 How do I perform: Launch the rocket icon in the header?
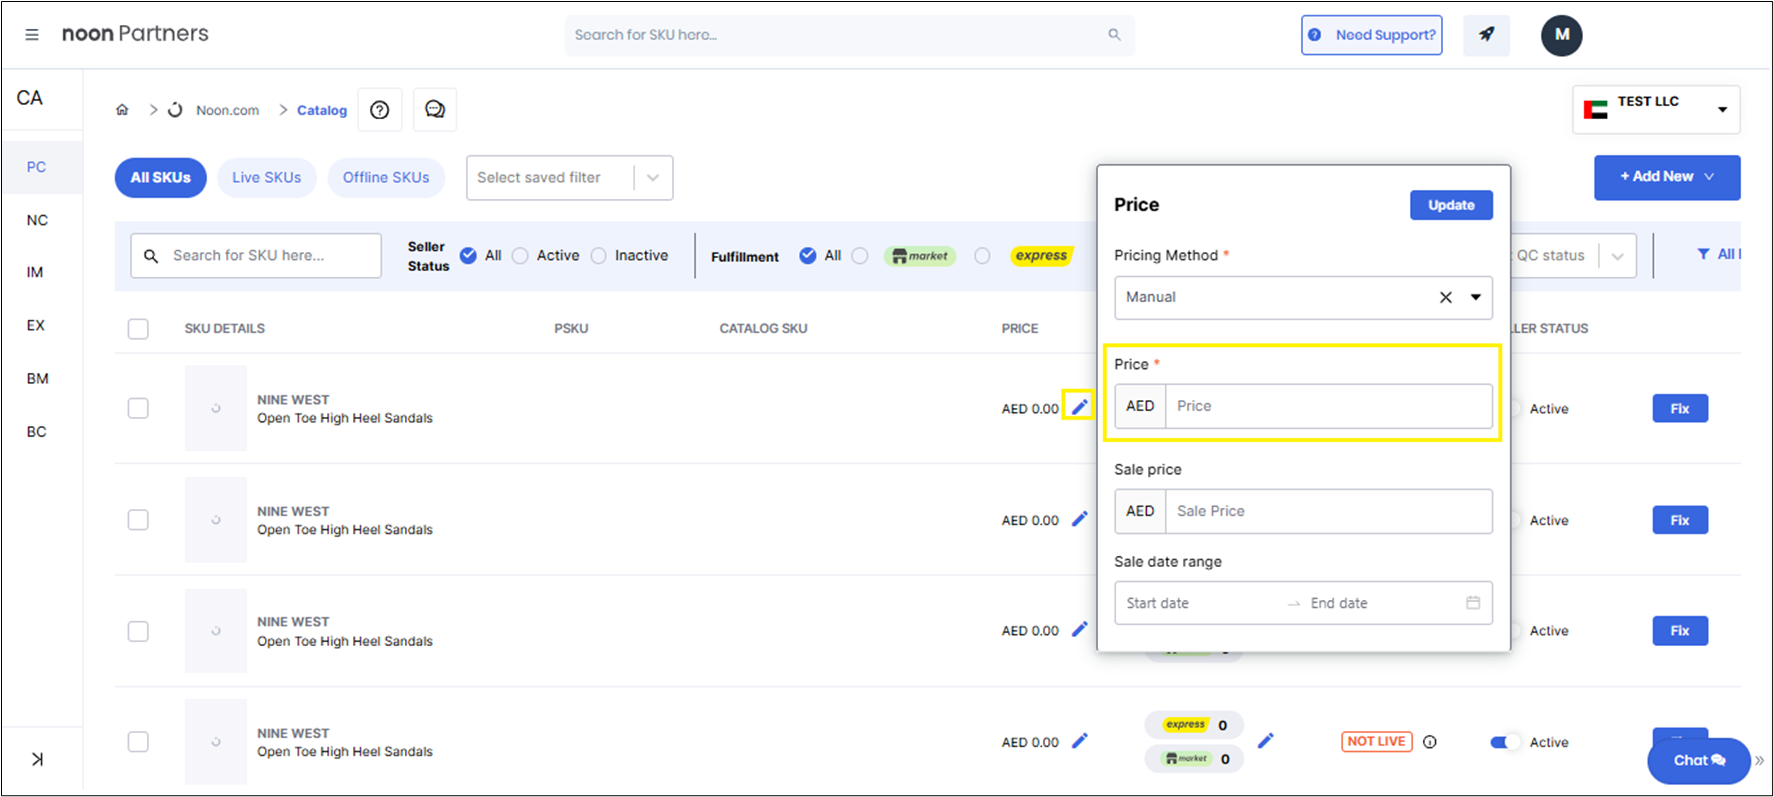pyautogui.click(x=1487, y=35)
